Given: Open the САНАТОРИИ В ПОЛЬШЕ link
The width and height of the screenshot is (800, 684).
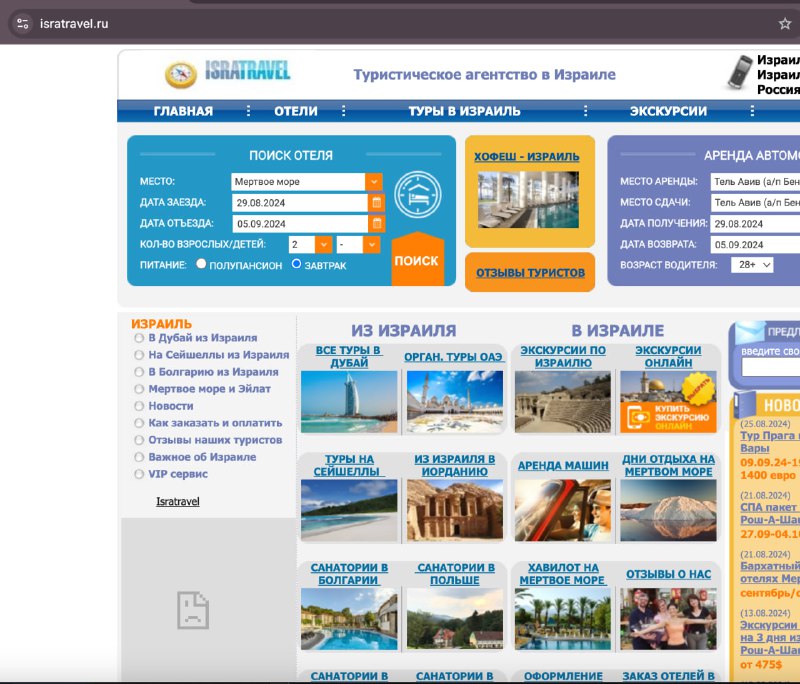Looking at the screenshot, I should click(x=456, y=574).
